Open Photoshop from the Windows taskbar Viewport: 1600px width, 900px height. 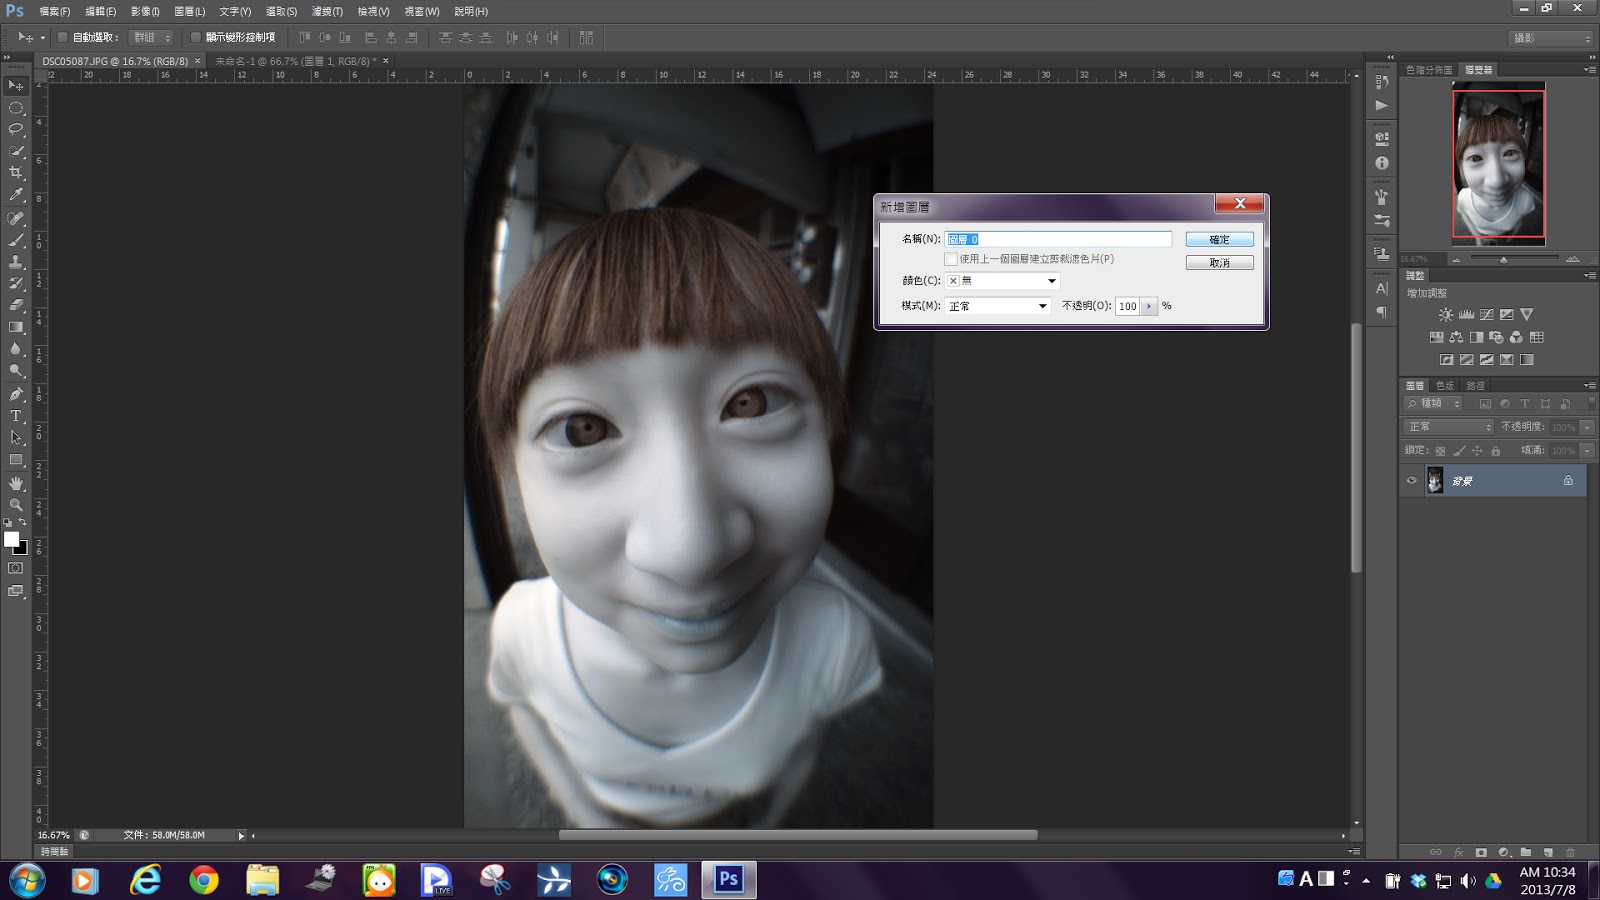tap(728, 880)
